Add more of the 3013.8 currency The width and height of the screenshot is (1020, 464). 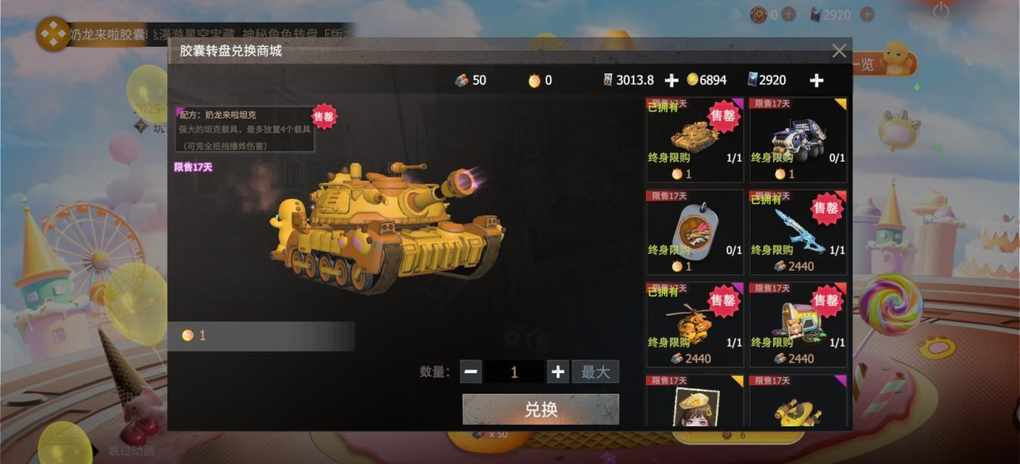pos(671,80)
